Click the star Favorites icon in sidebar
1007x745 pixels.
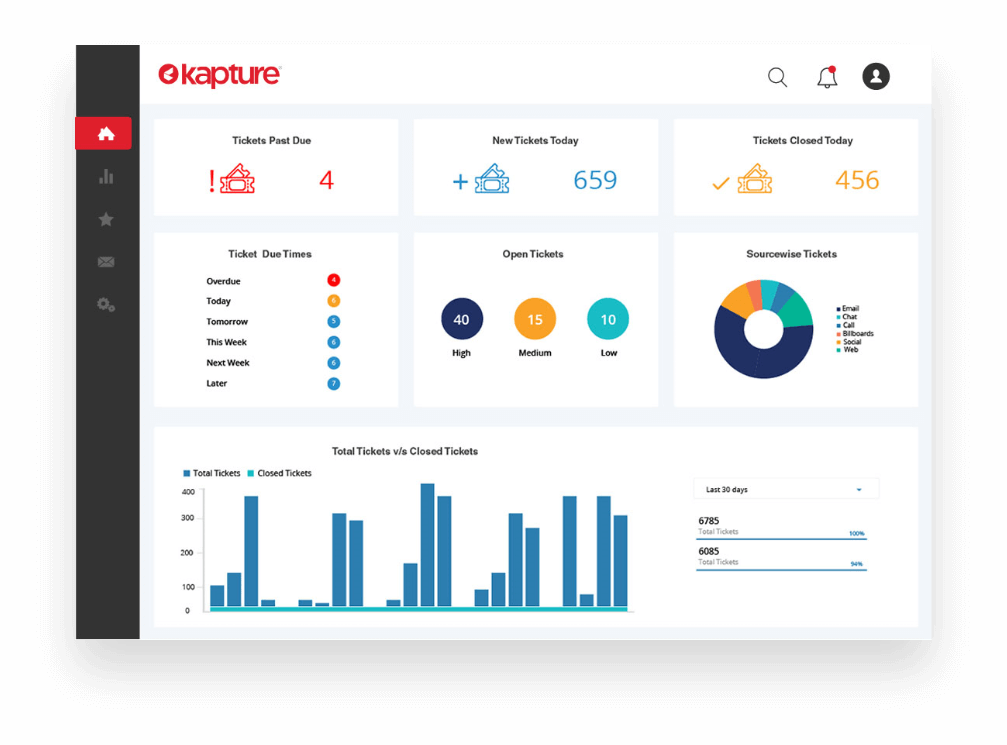[x=105, y=219]
